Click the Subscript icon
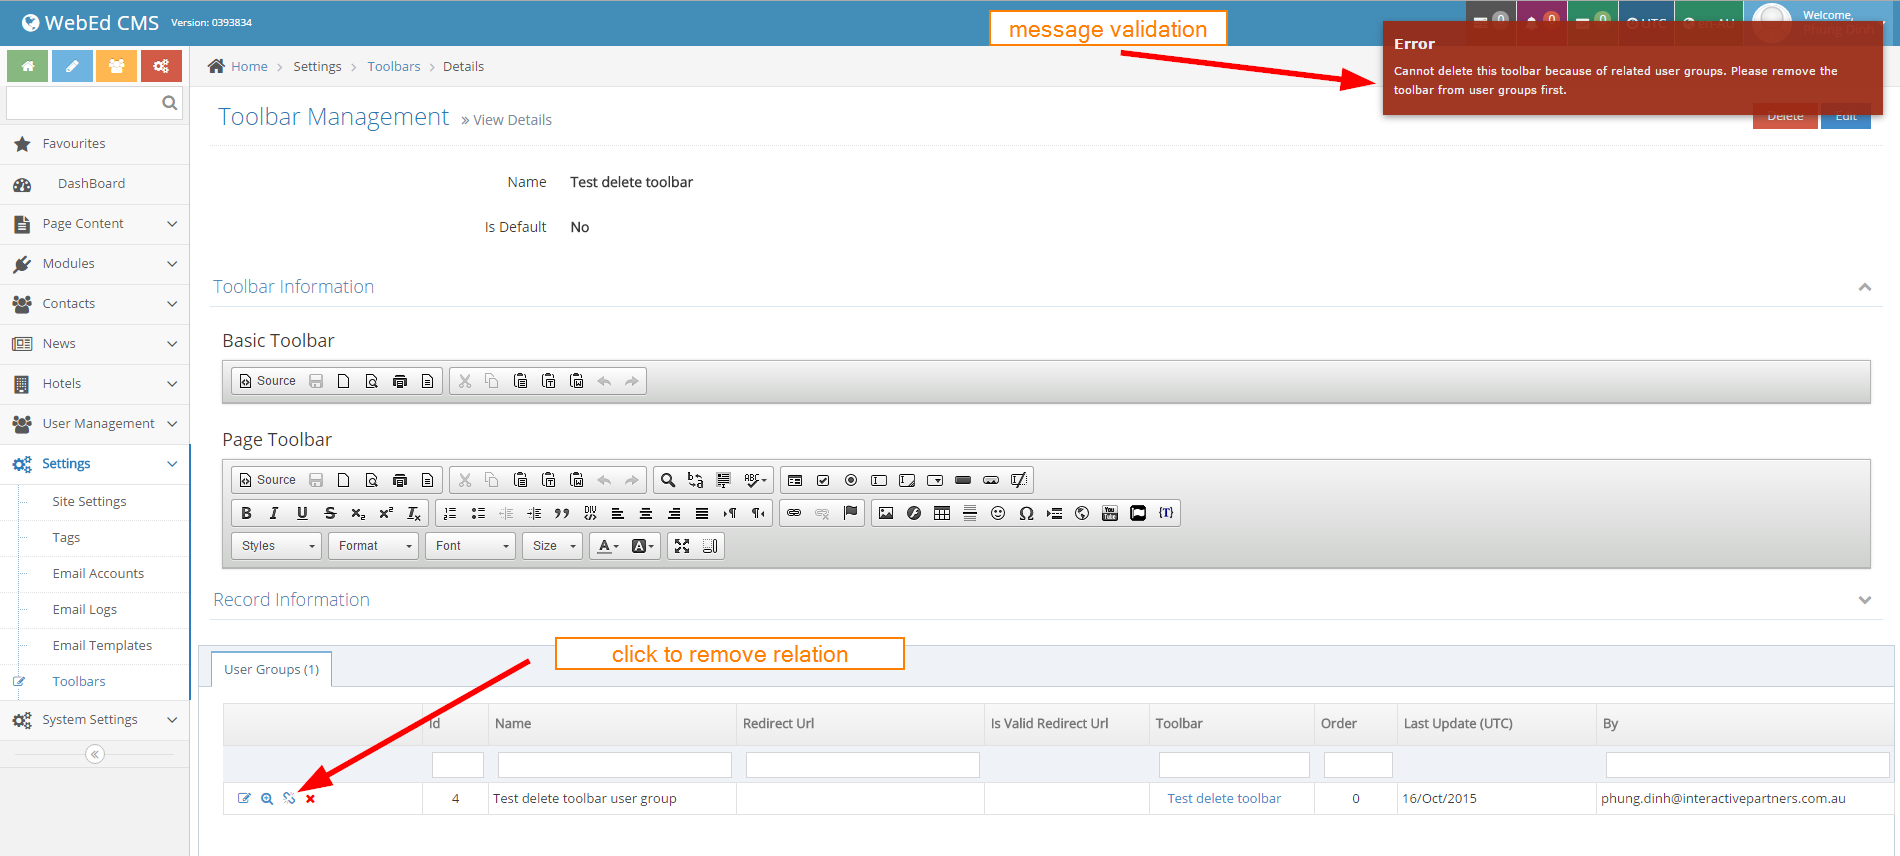 [x=358, y=513]
